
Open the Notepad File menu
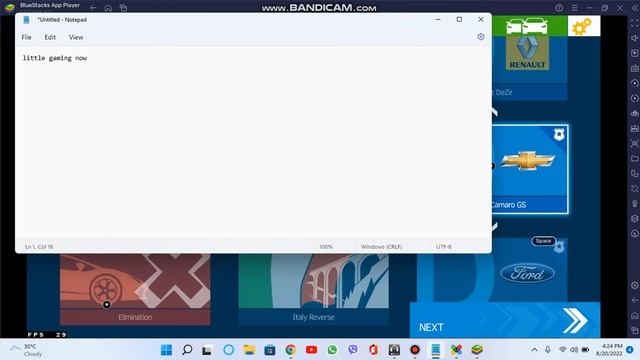click(x=27, y=37)
